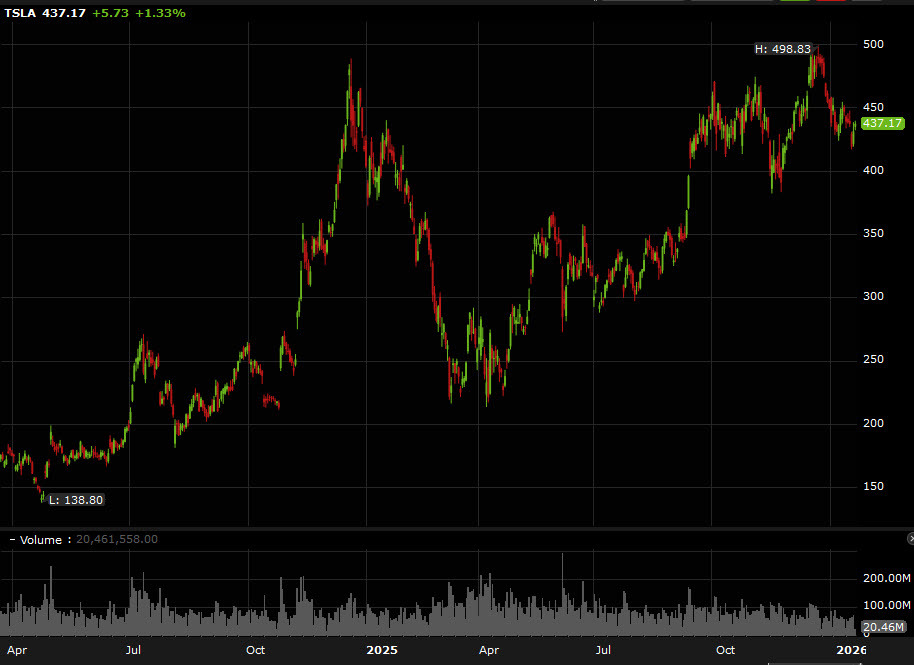Select the 2026 label on time axis
Screen dimensions: 914x665
[851, 650]
